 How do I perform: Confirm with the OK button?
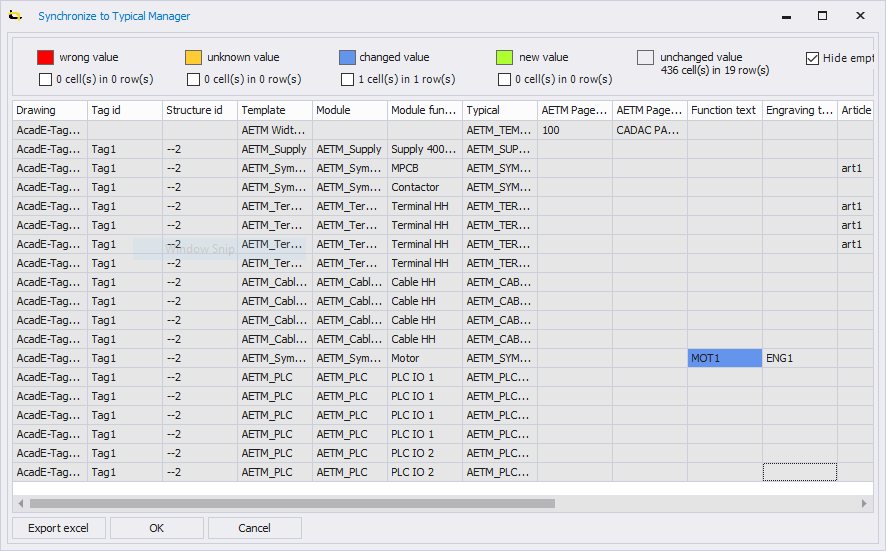[x=156, y=528]
